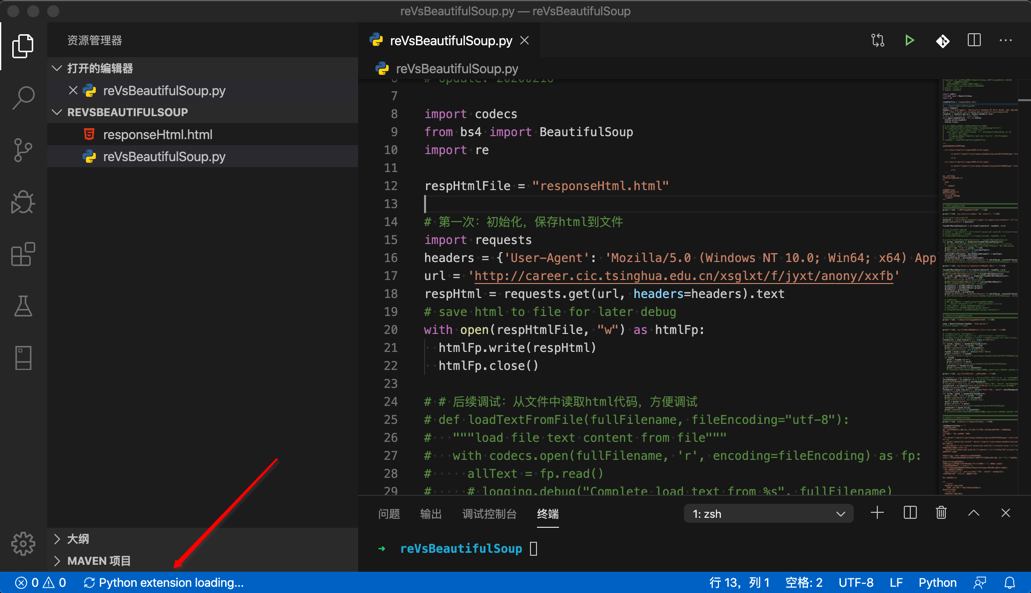Screen dimensions: 1031x593
Task: Click the code minimap preview
Action: coord(979,286)
